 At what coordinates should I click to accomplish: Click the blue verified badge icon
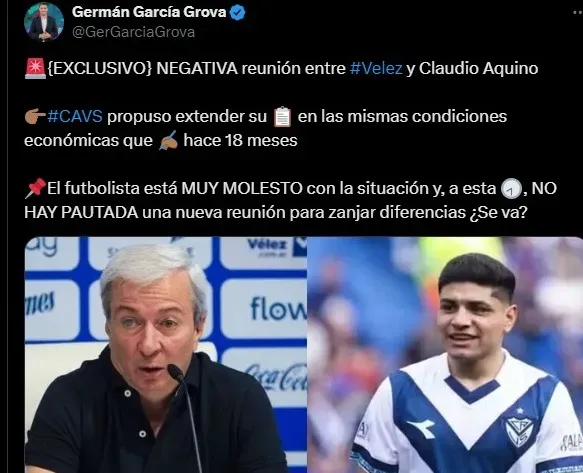coord(237,13)
